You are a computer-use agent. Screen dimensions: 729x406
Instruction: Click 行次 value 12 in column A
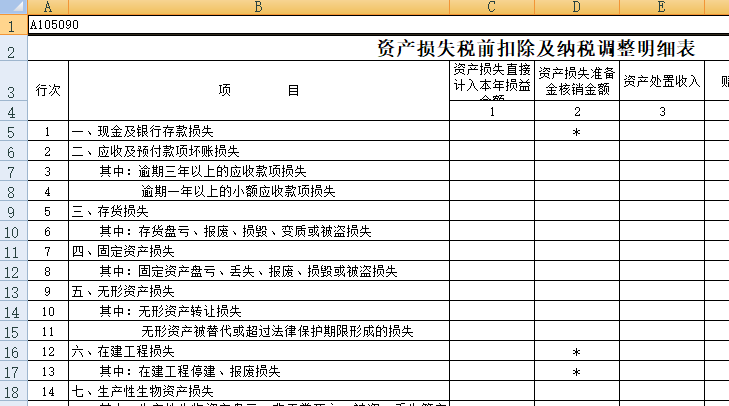click(48, 351)
